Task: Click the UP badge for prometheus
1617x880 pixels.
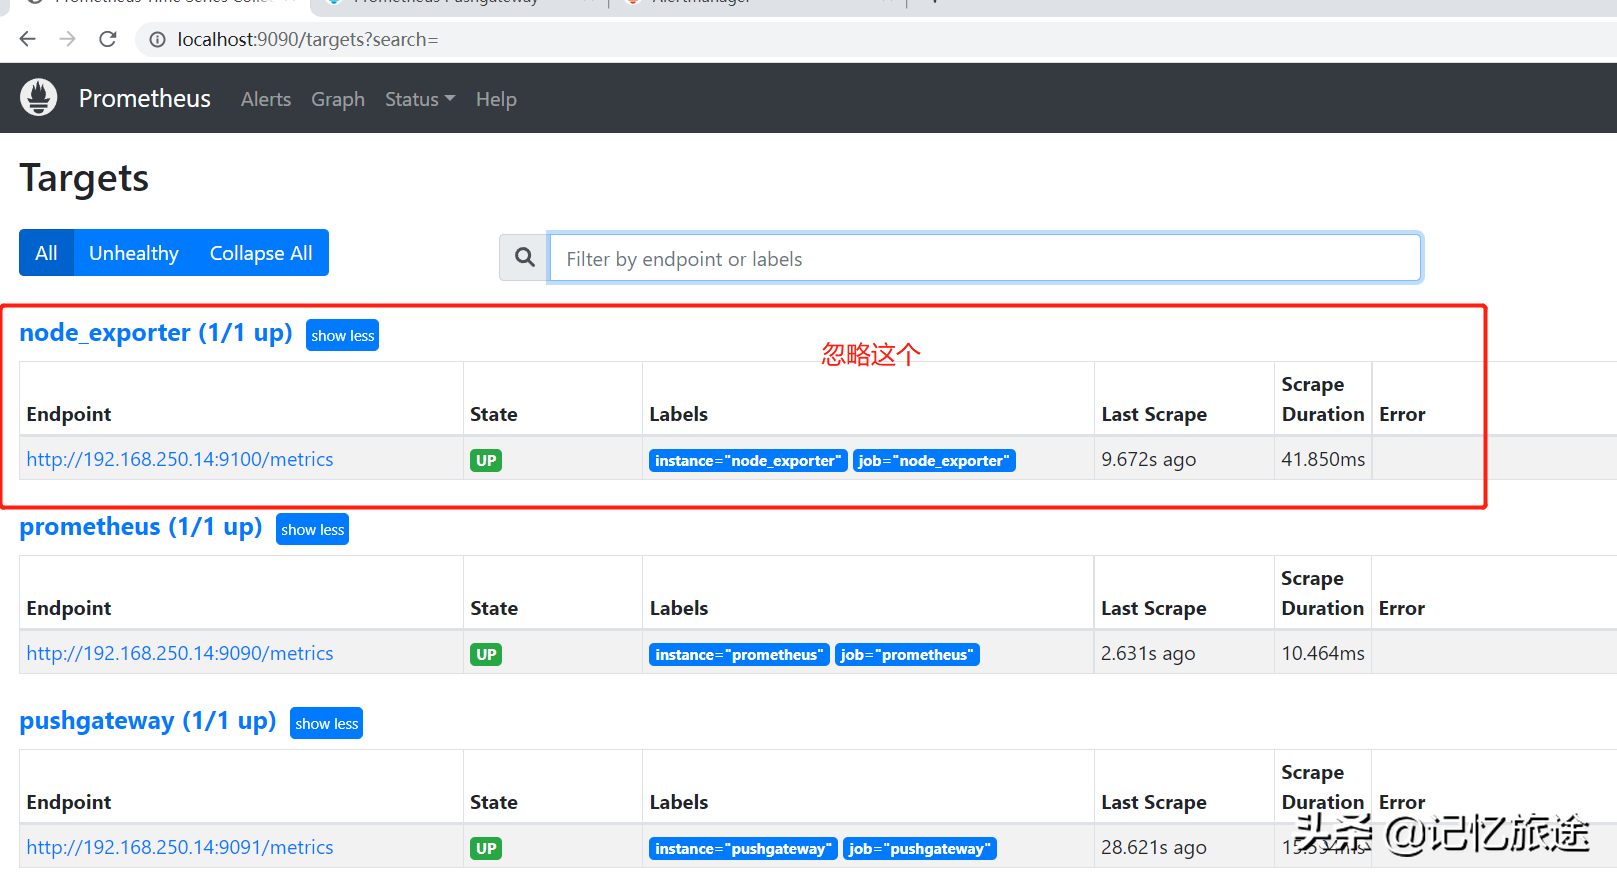Action: coord(486,654)
